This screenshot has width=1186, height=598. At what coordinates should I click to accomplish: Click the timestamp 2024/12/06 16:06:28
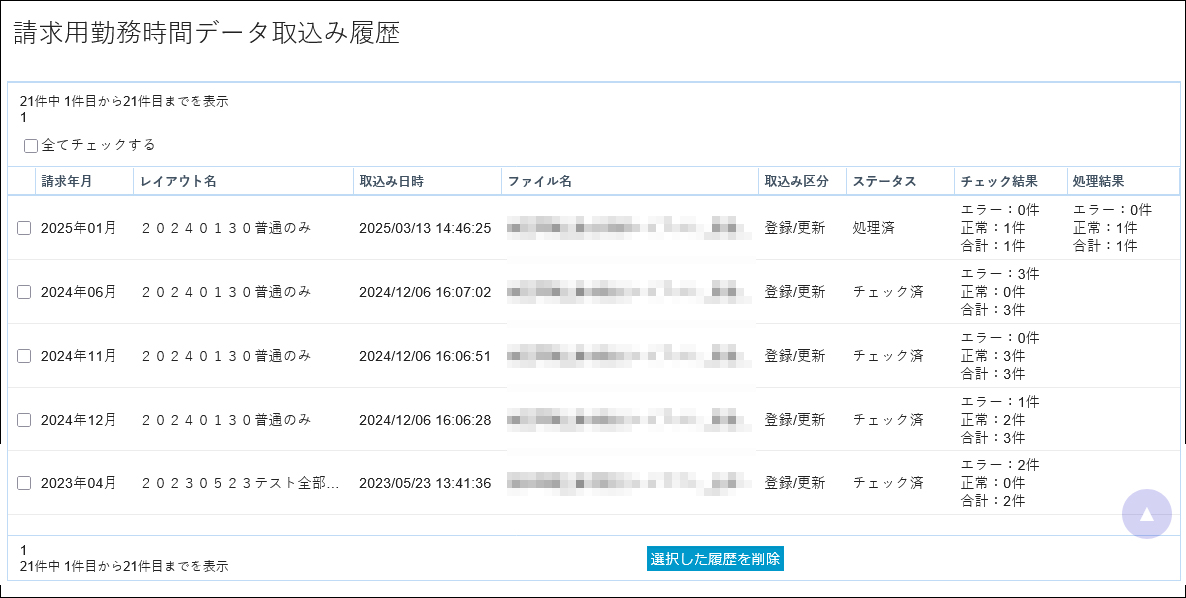[x=425, y=420]
